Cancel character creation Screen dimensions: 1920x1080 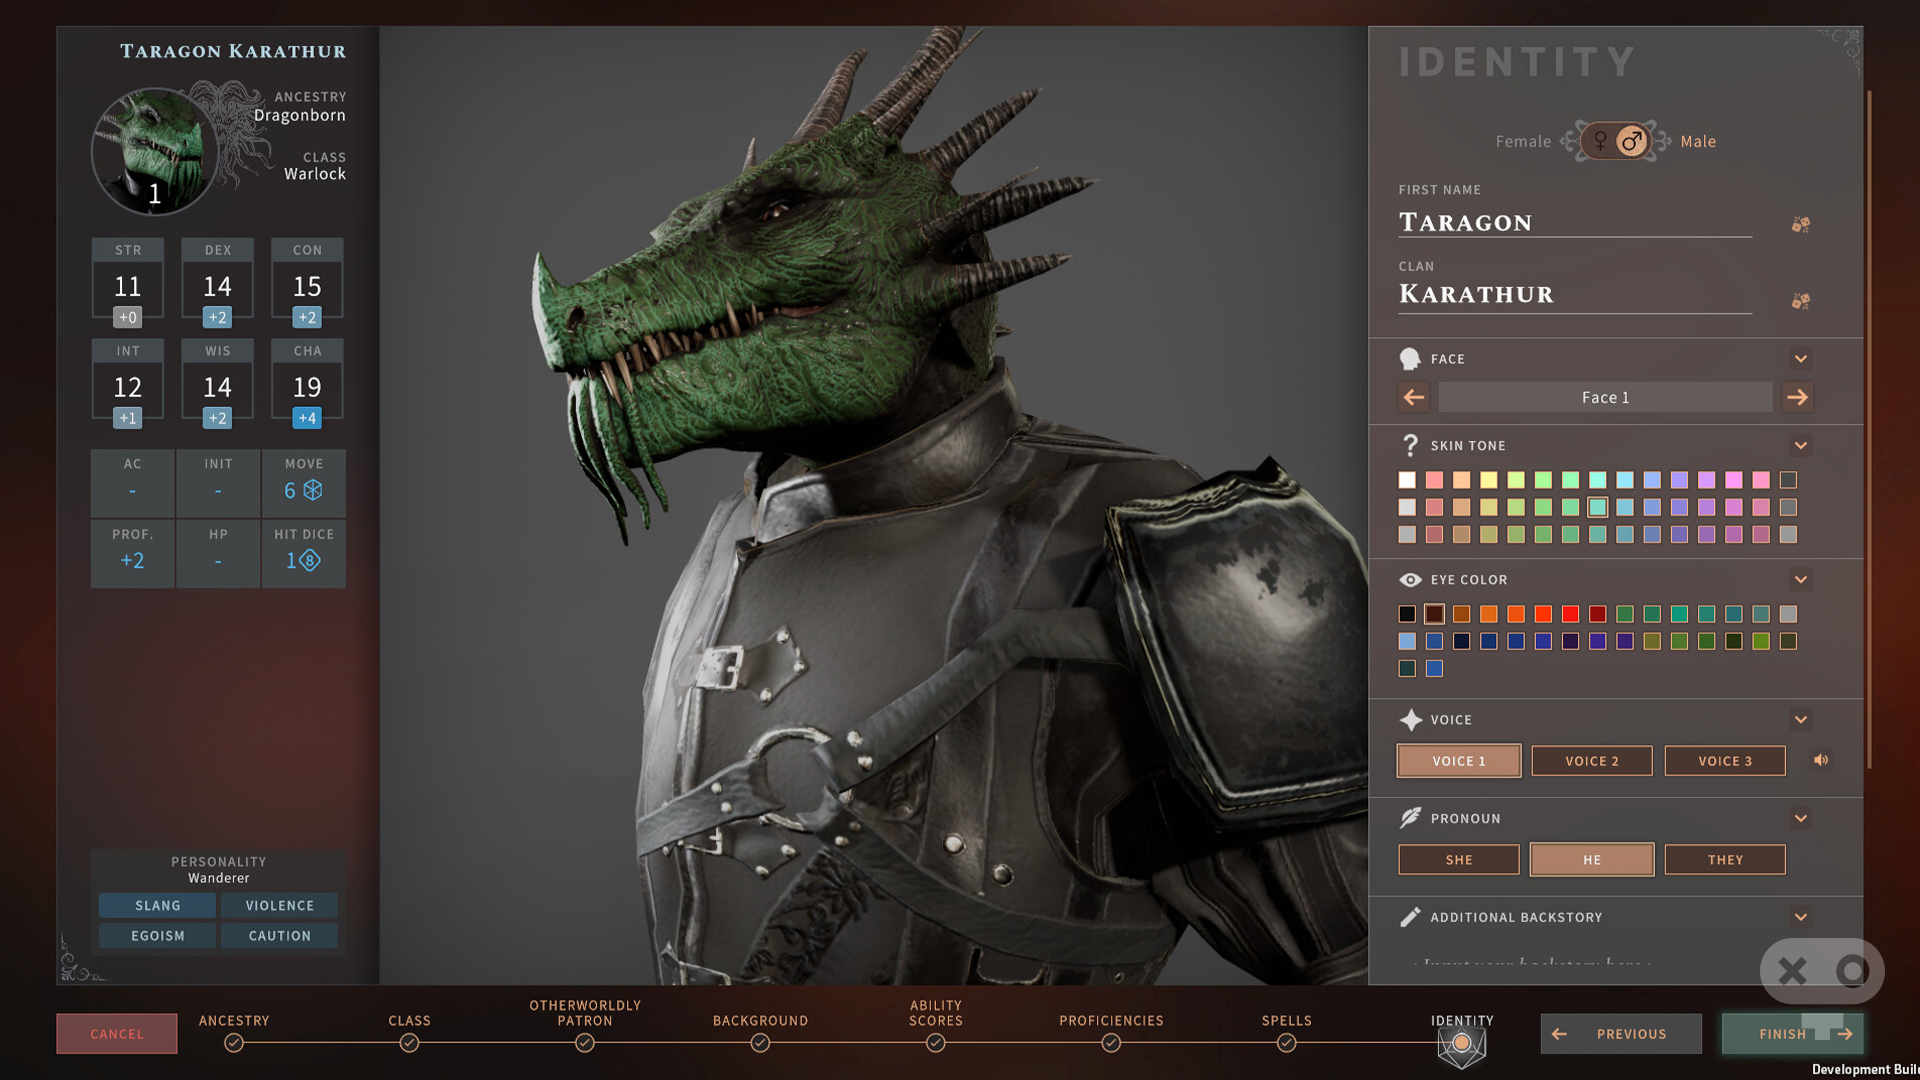[117, 1034]
